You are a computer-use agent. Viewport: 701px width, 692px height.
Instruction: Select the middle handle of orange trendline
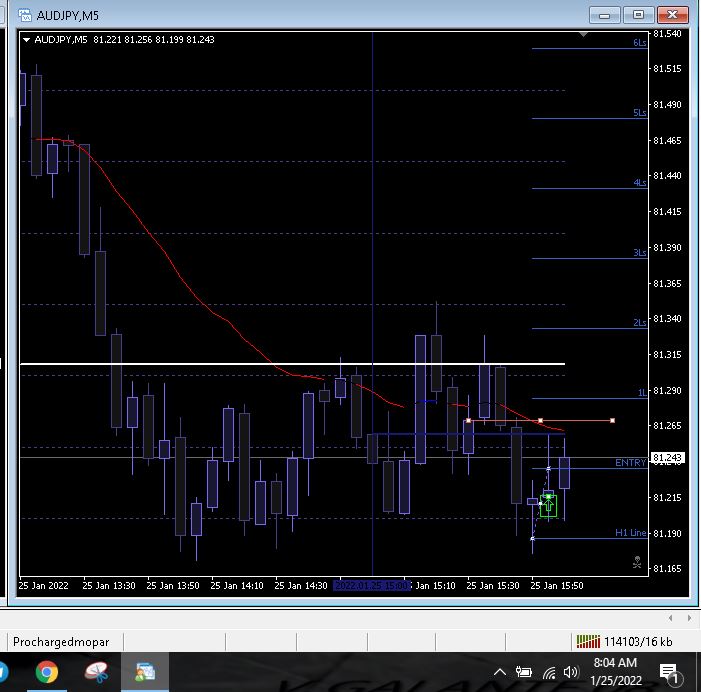click(541, 421)
